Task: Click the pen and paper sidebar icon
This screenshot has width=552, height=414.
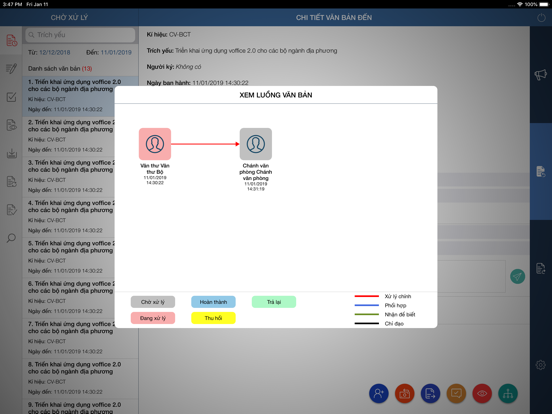Action: tap(11, 68)
